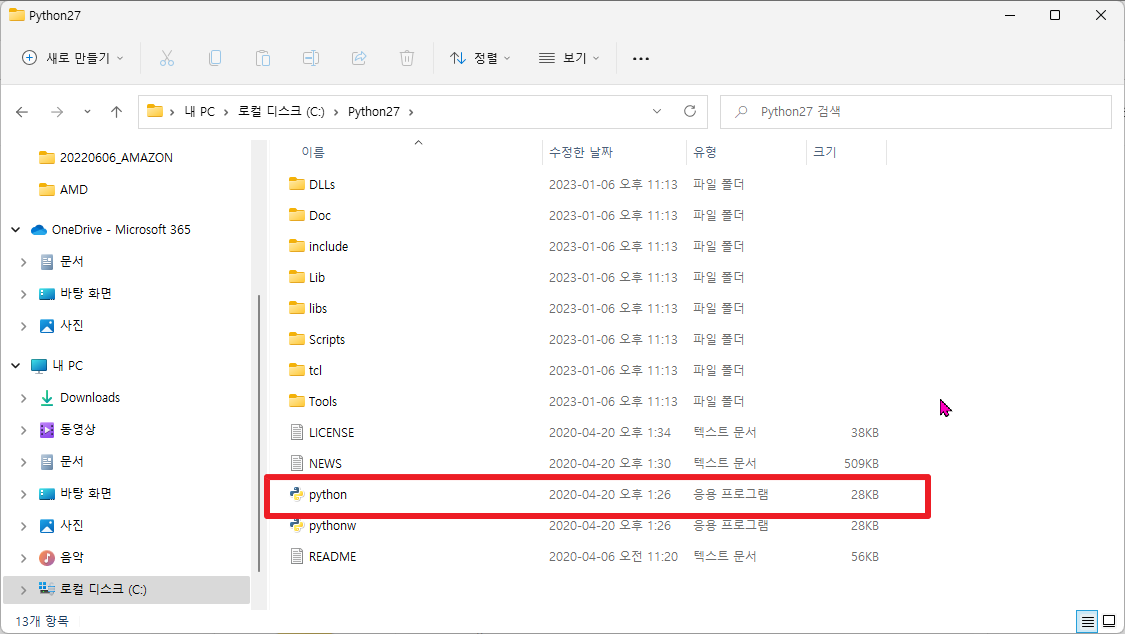Sort by the 유형 column header

[705, 152]
